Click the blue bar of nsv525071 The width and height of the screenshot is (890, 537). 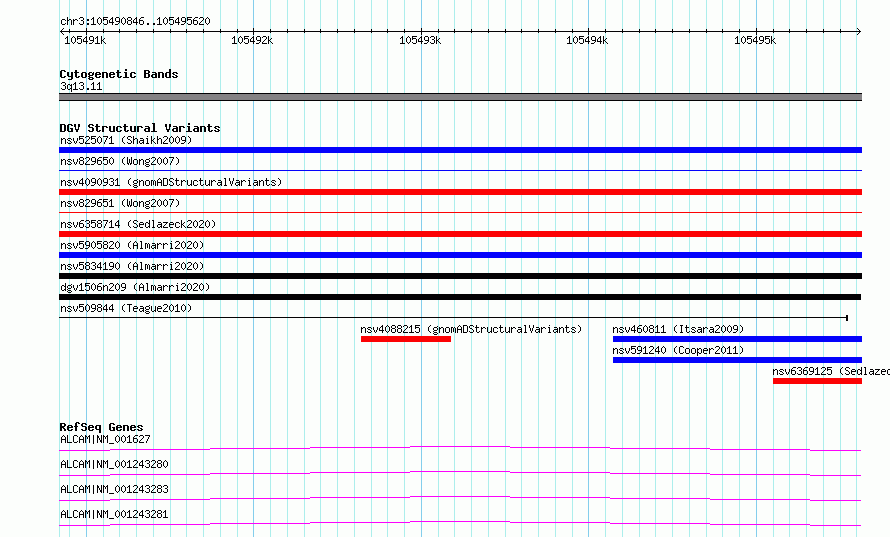[460, 150]
